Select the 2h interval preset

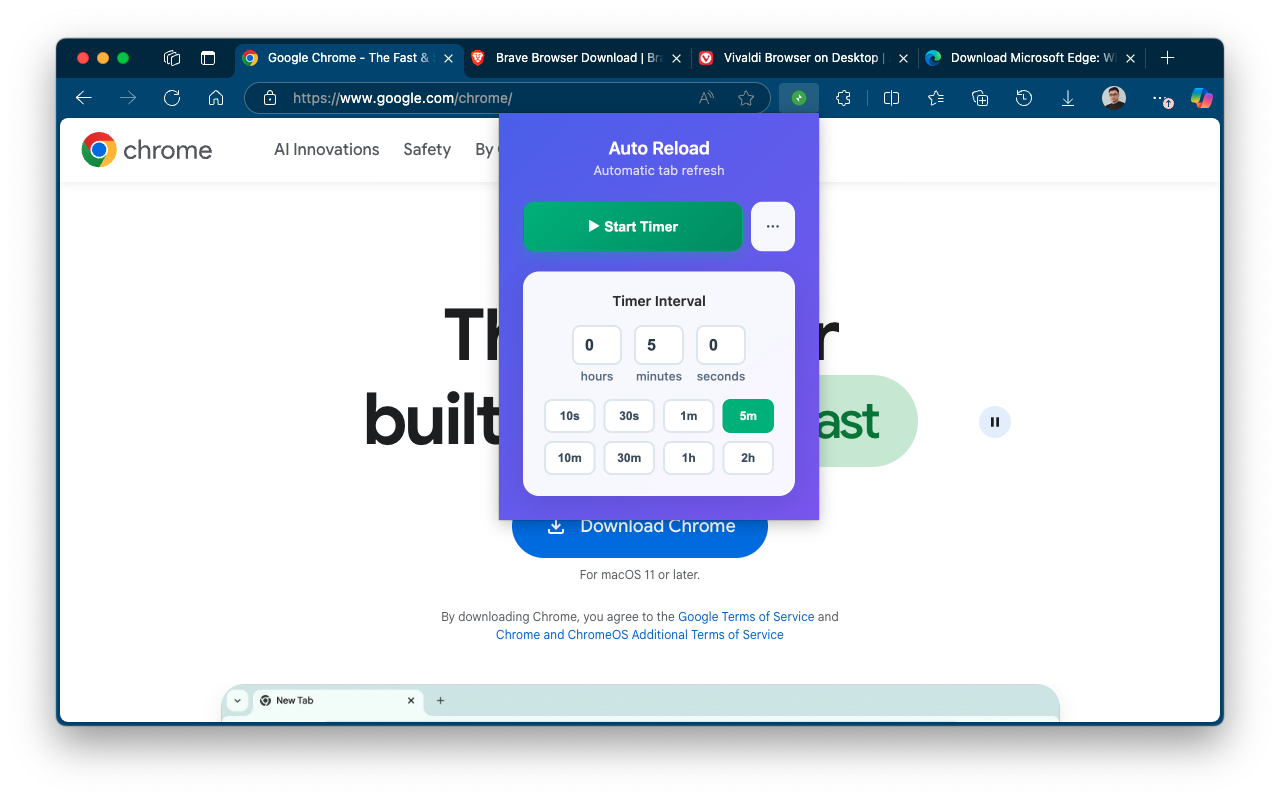pyautogui.click(x=748, y=458)
